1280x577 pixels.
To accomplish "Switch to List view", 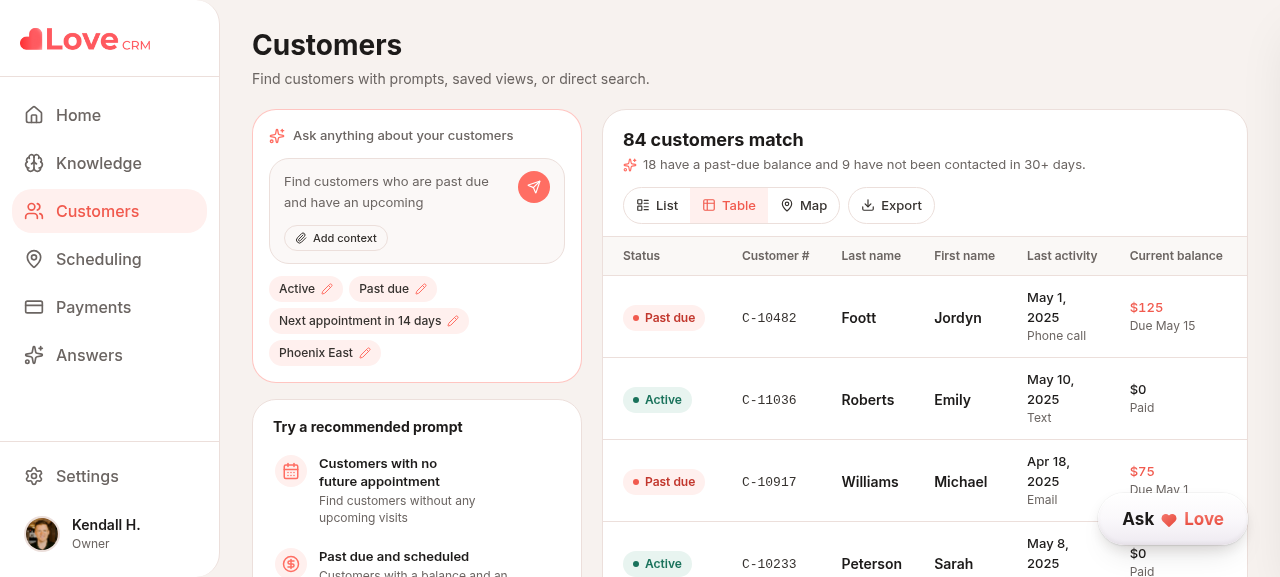I will 657,205.
